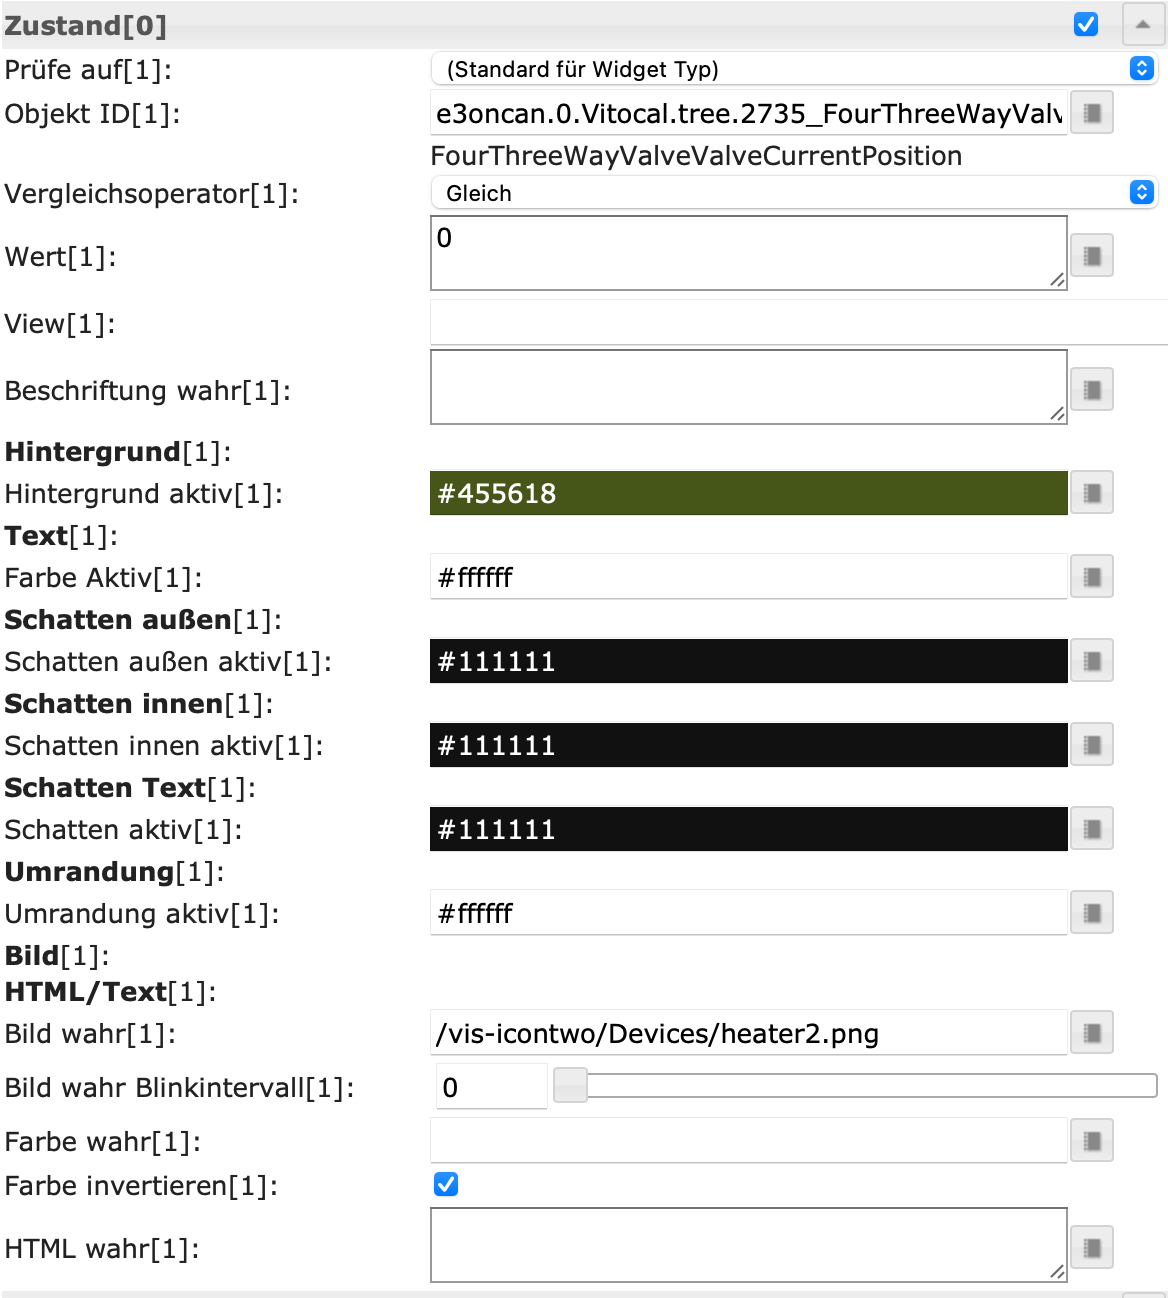Open the Vergleichsoperator[1] dropdown showing Gleich
Screen dimensions: 1168x1298
[x=793, y=193]
